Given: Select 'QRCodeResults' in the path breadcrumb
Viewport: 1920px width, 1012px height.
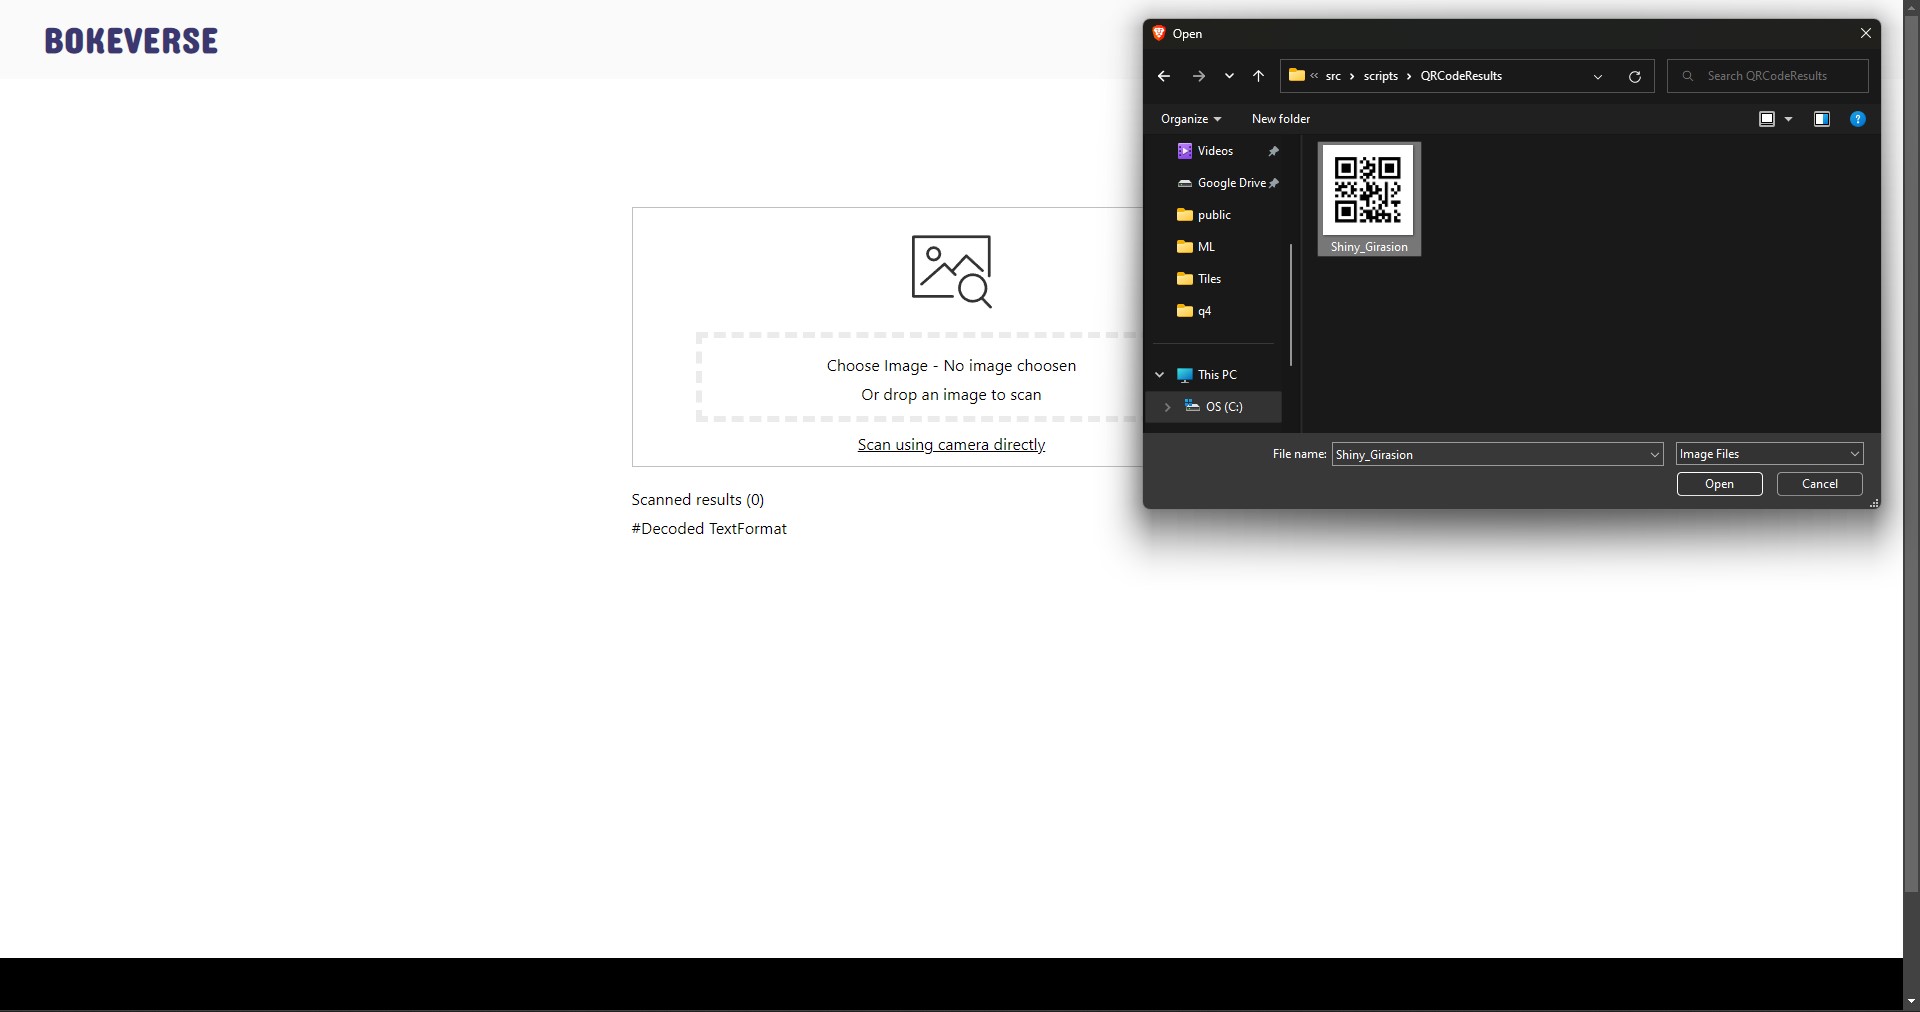Looking at the screenshot, I should pyautogui.click(x=1461, y=76).
